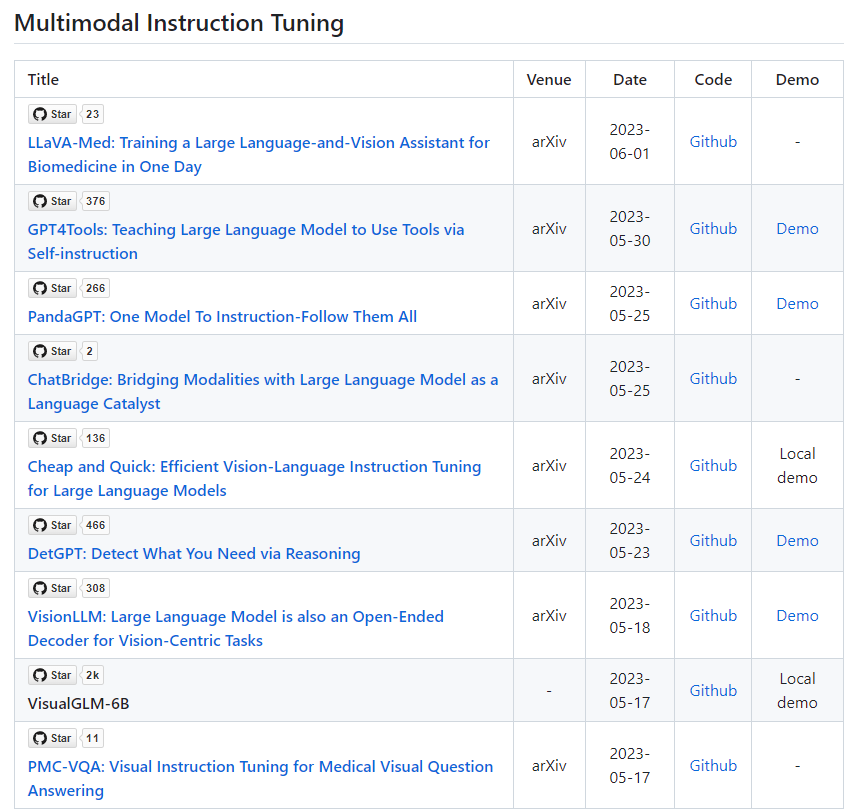The image size is (852, 809).
Task: Click the GitHub Star button for PandaGPT
Action: click(52, 288)
